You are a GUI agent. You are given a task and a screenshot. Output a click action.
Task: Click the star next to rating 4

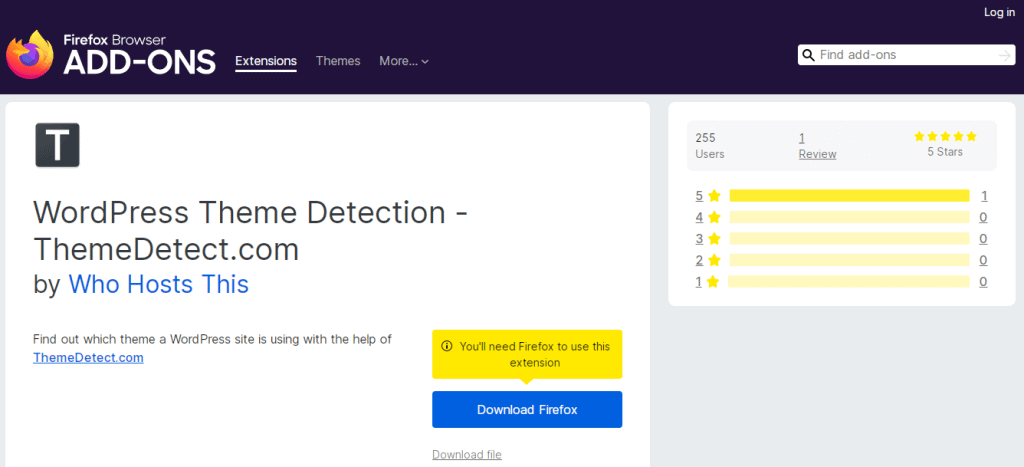click(x=714, y=217)
